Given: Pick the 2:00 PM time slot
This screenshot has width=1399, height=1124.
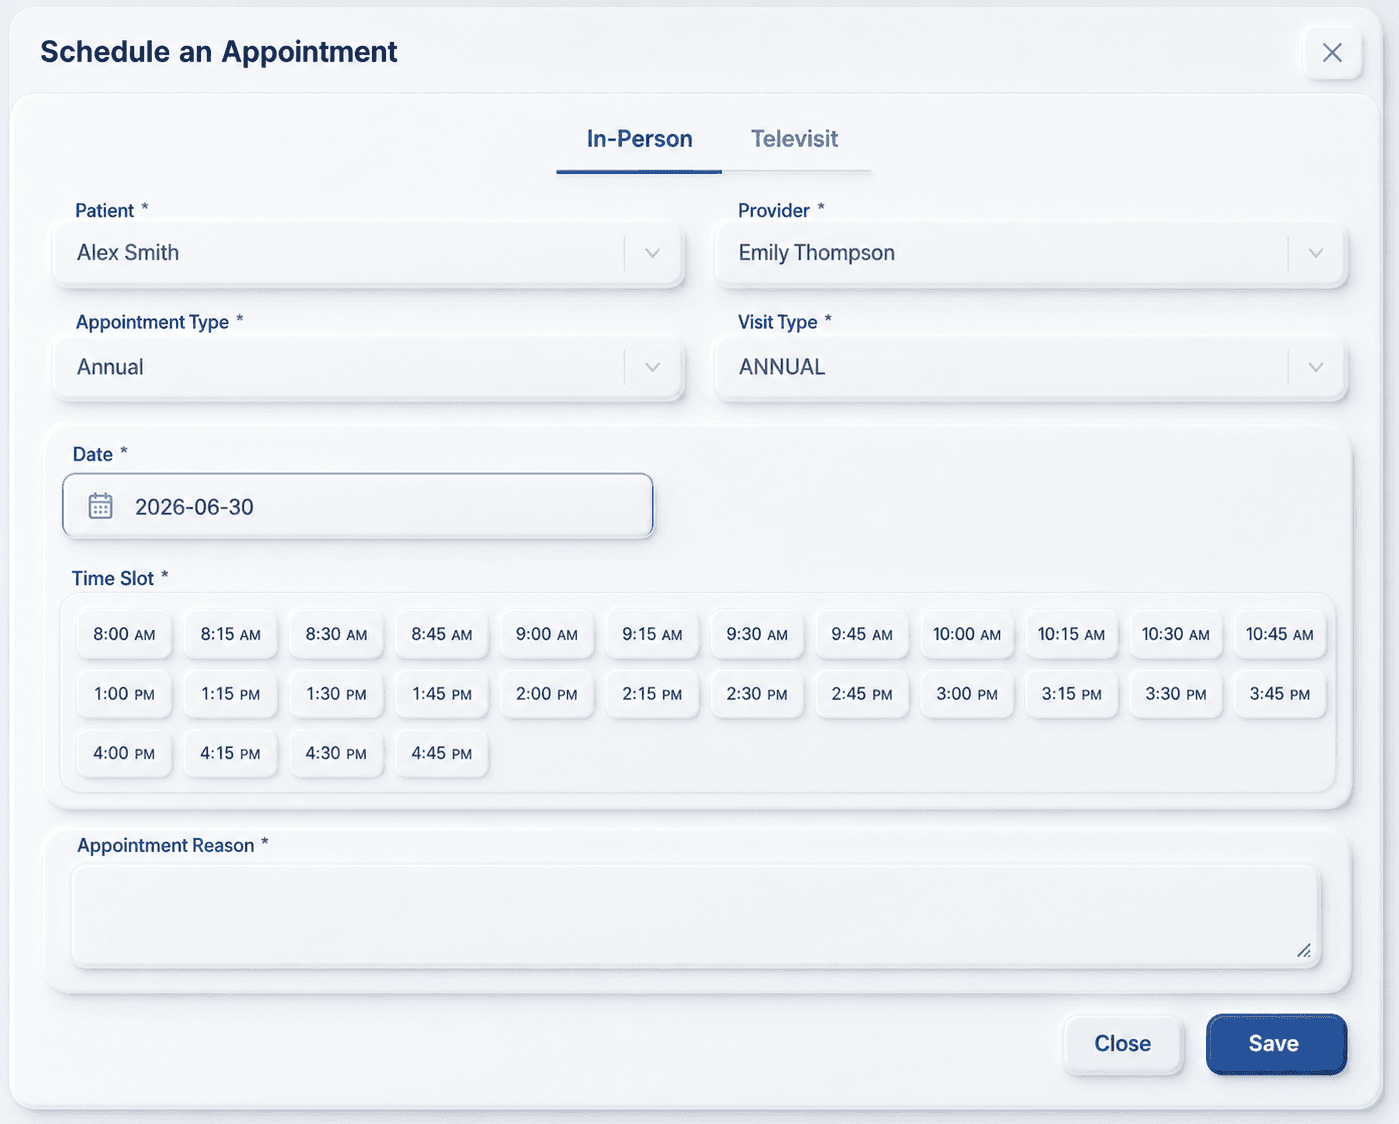Looking at the screenshot, I should 547,694.
